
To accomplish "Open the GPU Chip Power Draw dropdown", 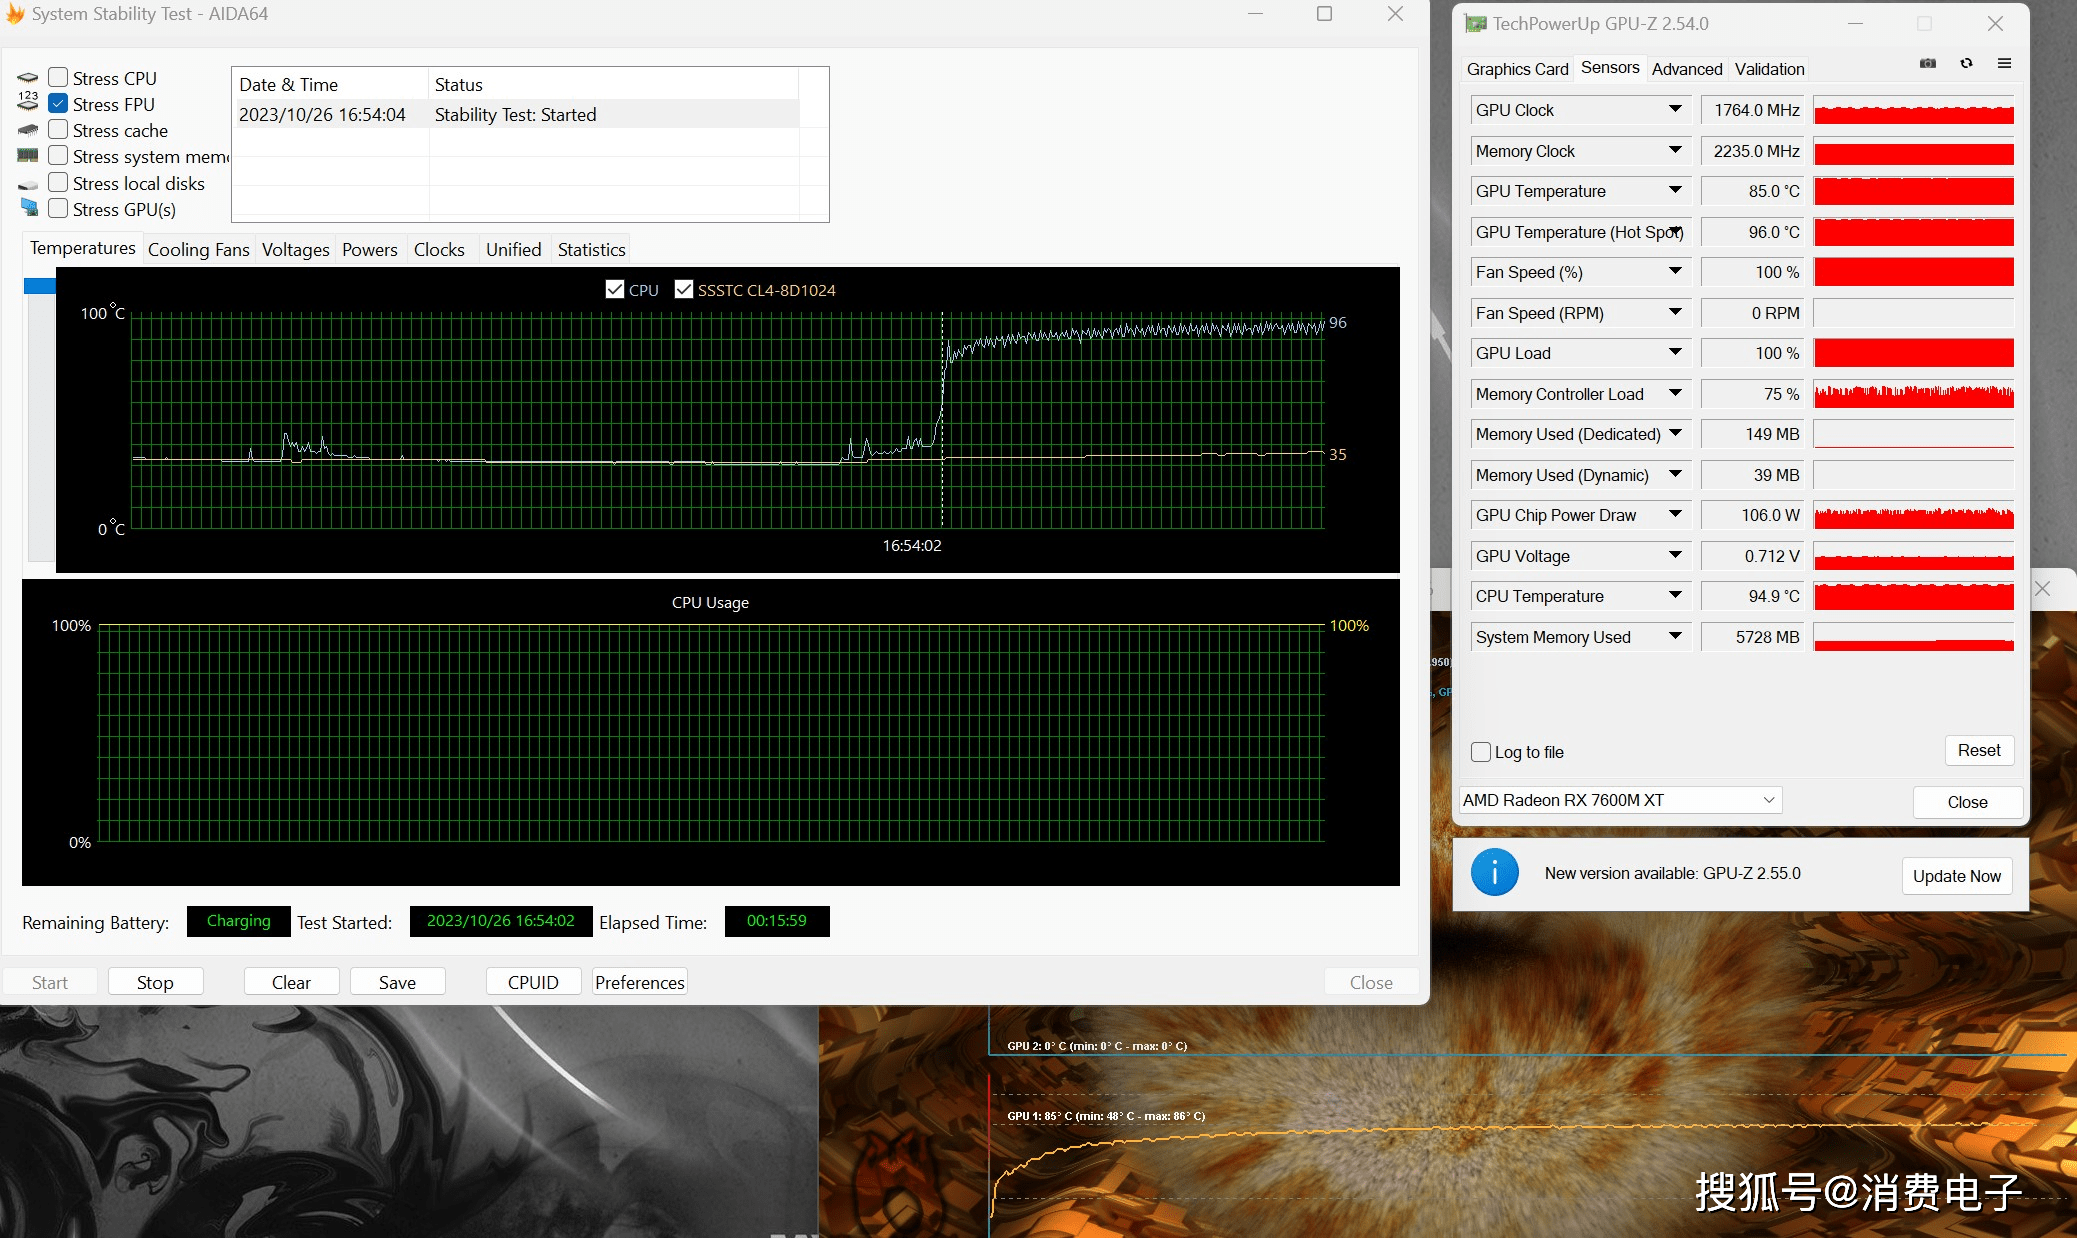I will [x=1675, y=514].
